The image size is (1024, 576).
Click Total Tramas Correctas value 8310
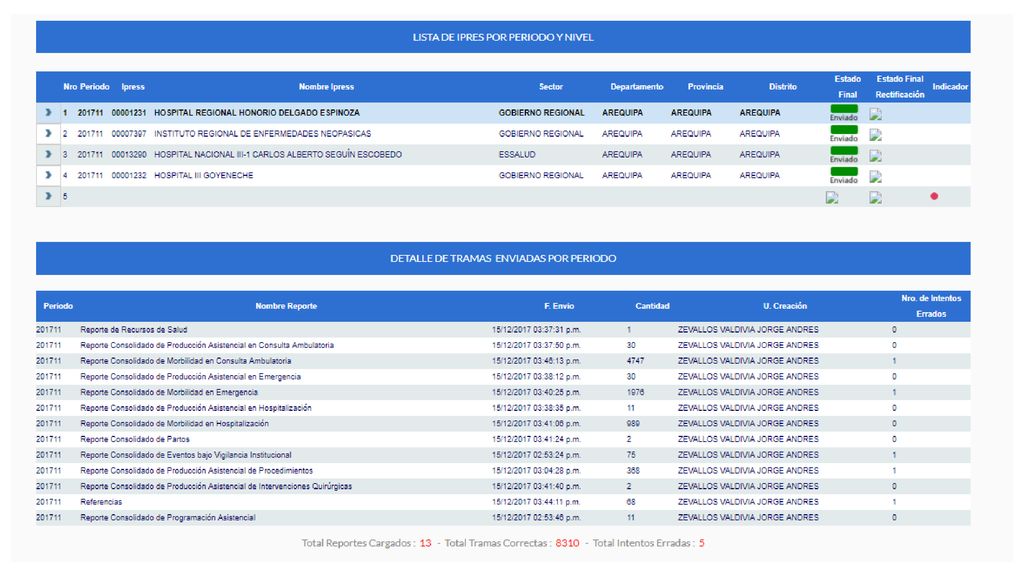click(568, 543)
